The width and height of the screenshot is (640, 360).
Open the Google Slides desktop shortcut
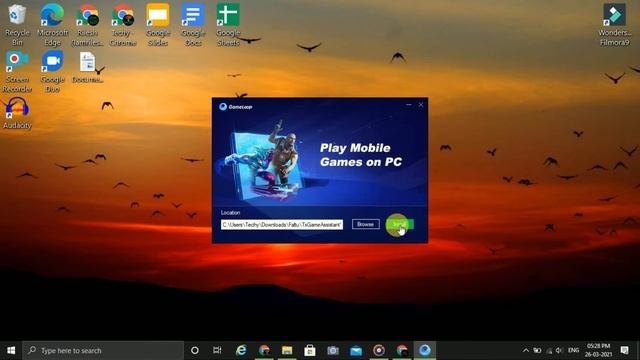(x=158, y=24)
